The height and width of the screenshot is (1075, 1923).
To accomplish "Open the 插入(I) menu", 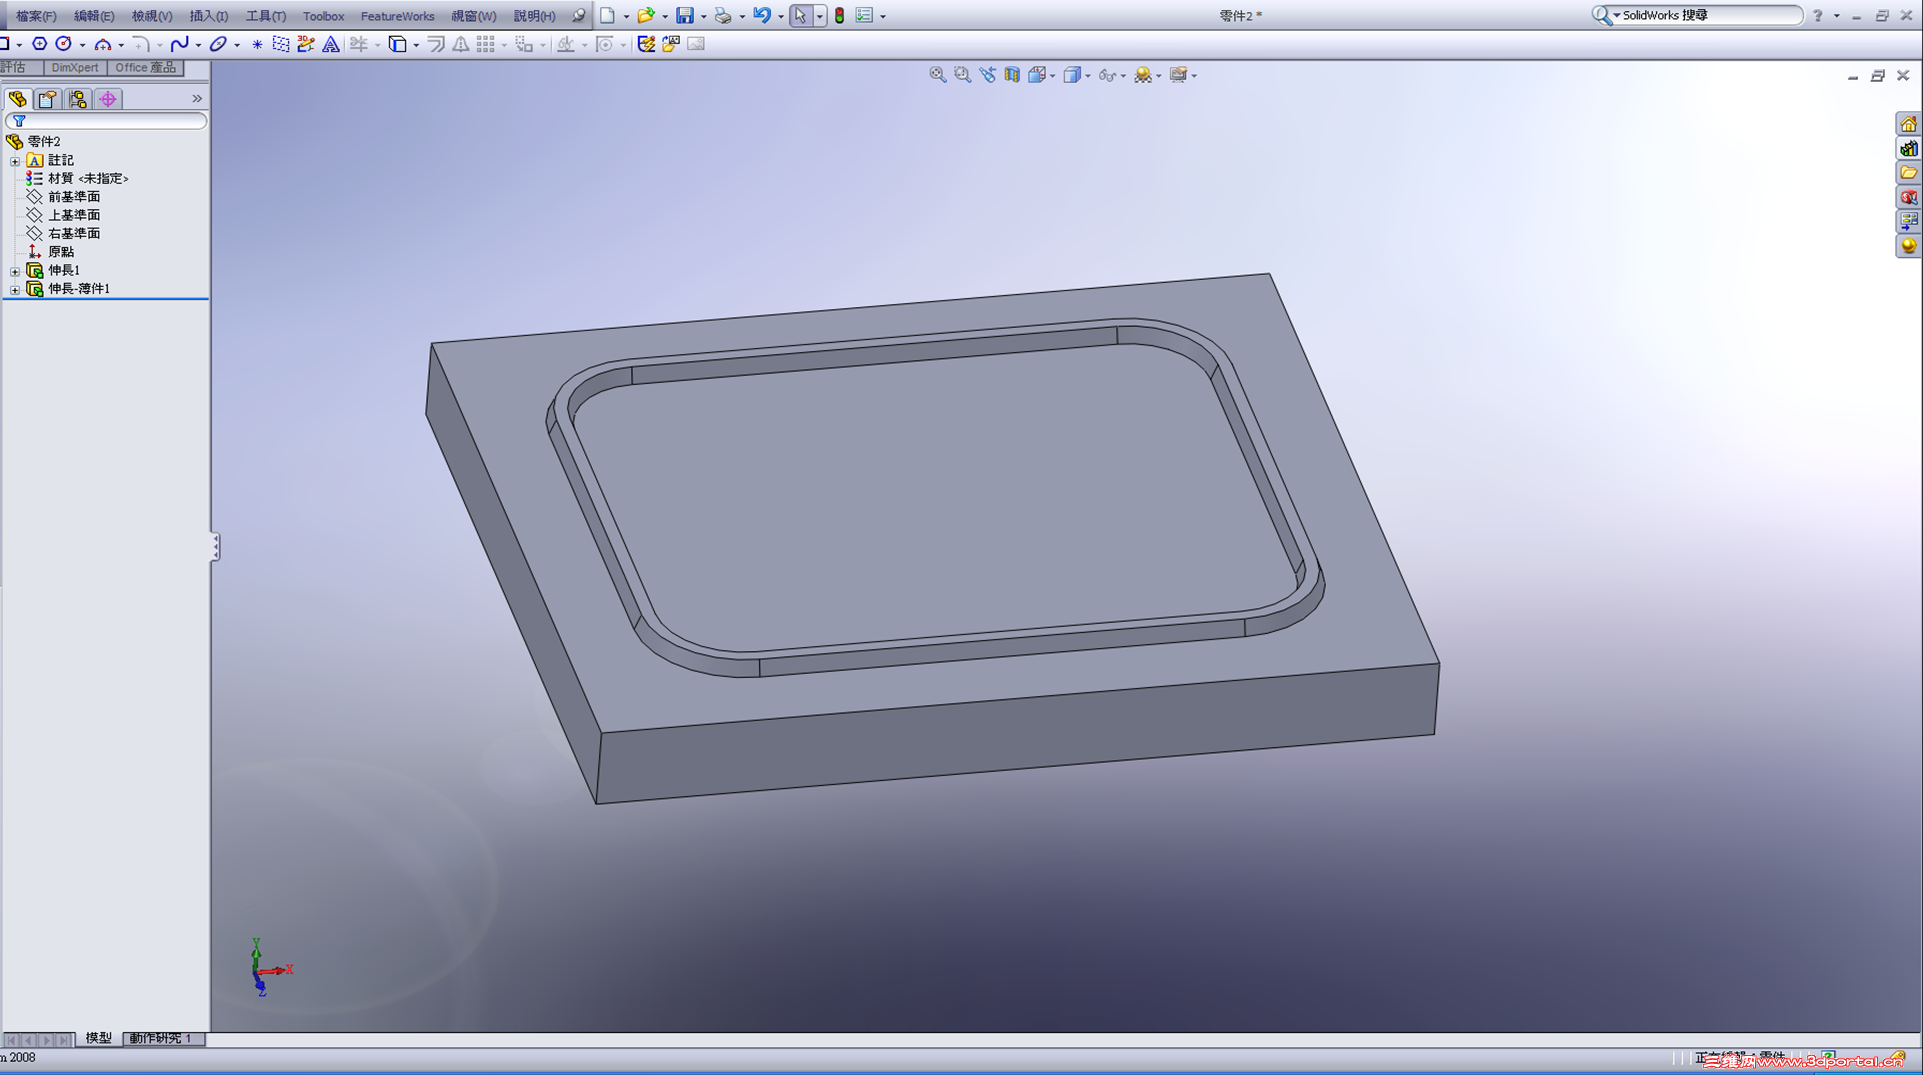I will pos(209,16).
